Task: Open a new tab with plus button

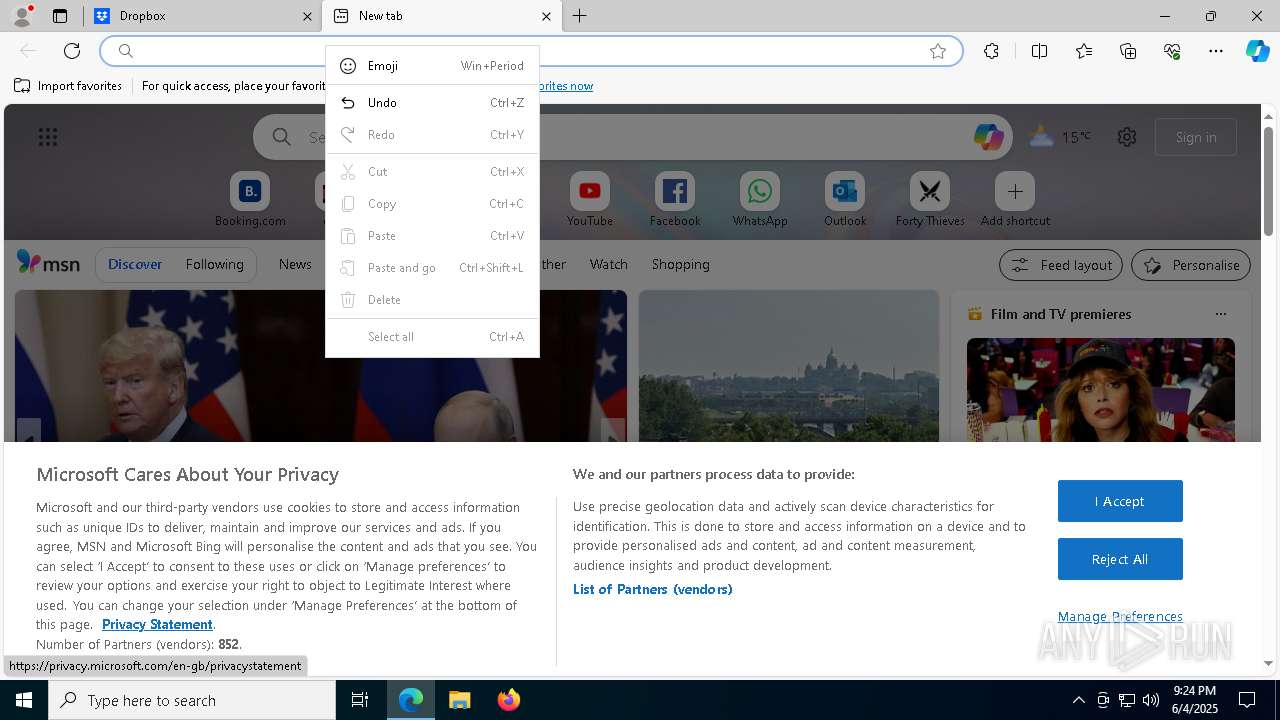Action: 580,16
